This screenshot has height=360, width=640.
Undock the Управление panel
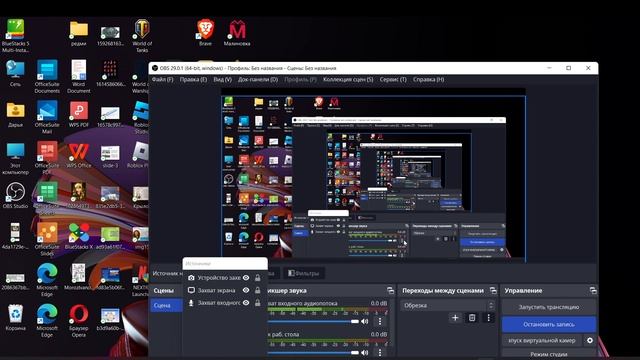593,291
